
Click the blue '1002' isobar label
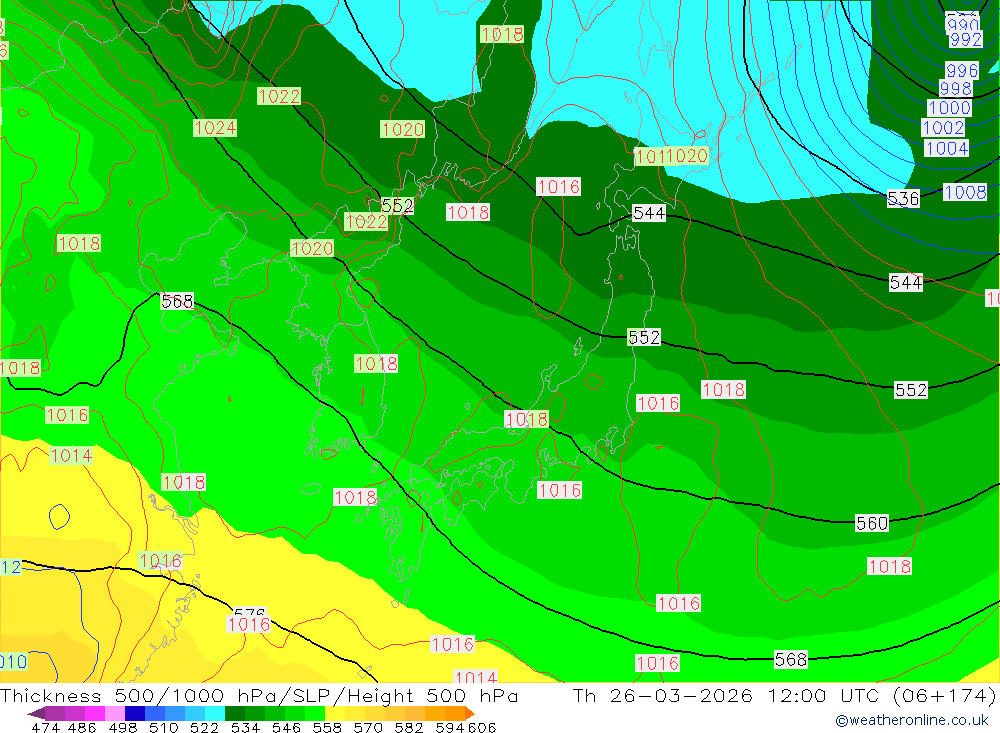(x=943, y=128)
